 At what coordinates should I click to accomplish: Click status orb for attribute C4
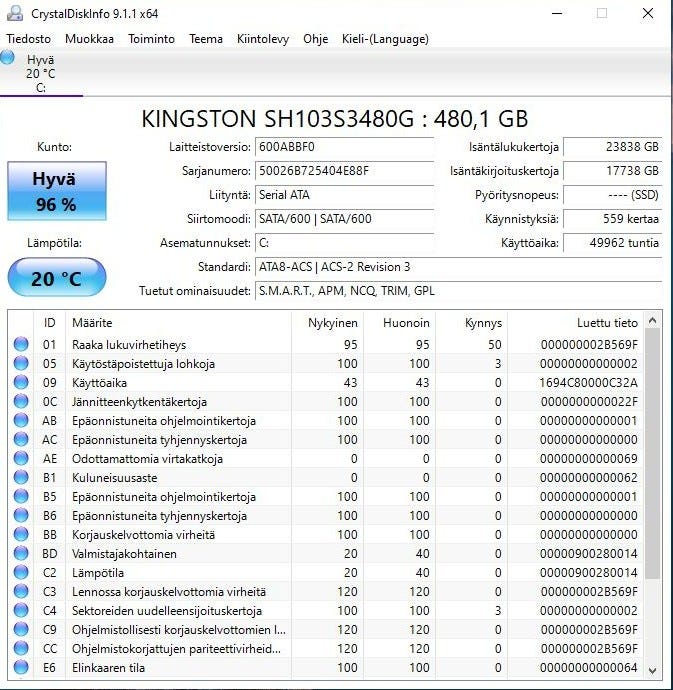(21, 610)
